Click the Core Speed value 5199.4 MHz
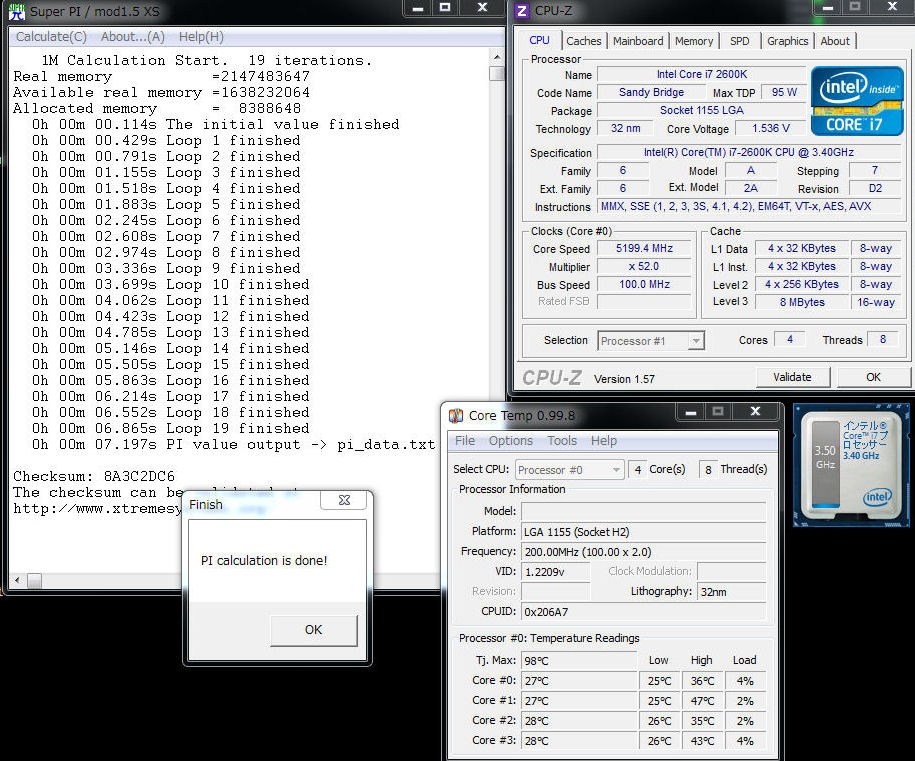The height and width of the screenshot is (761, 915). [x=644, y=249]
